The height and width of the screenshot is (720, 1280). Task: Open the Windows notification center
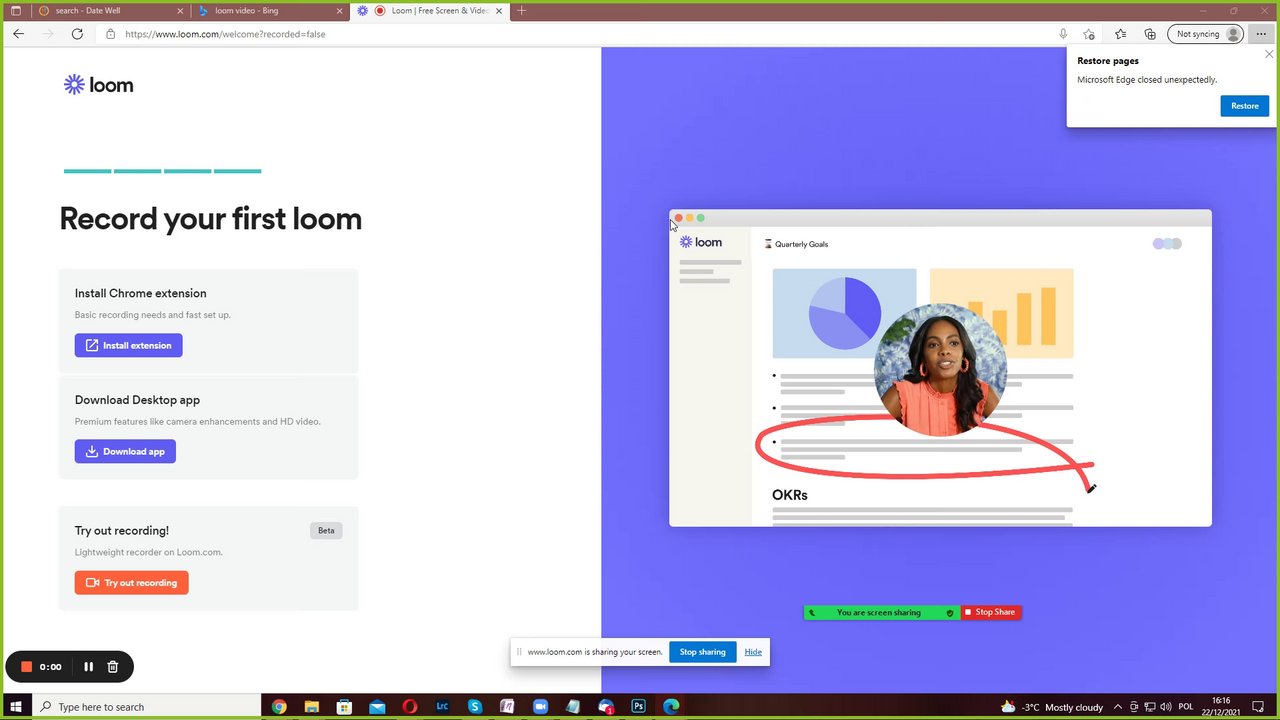point(1259,707)
